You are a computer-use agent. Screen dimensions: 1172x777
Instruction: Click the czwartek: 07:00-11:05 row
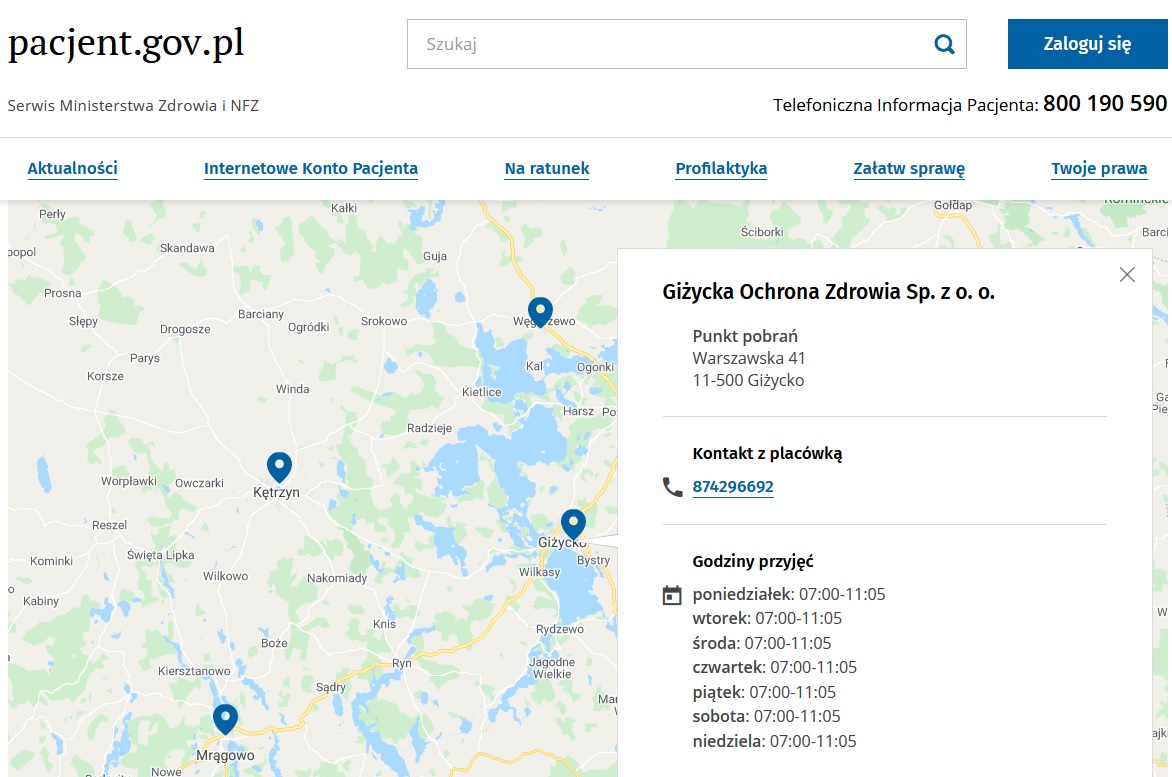tap(774, 667)
